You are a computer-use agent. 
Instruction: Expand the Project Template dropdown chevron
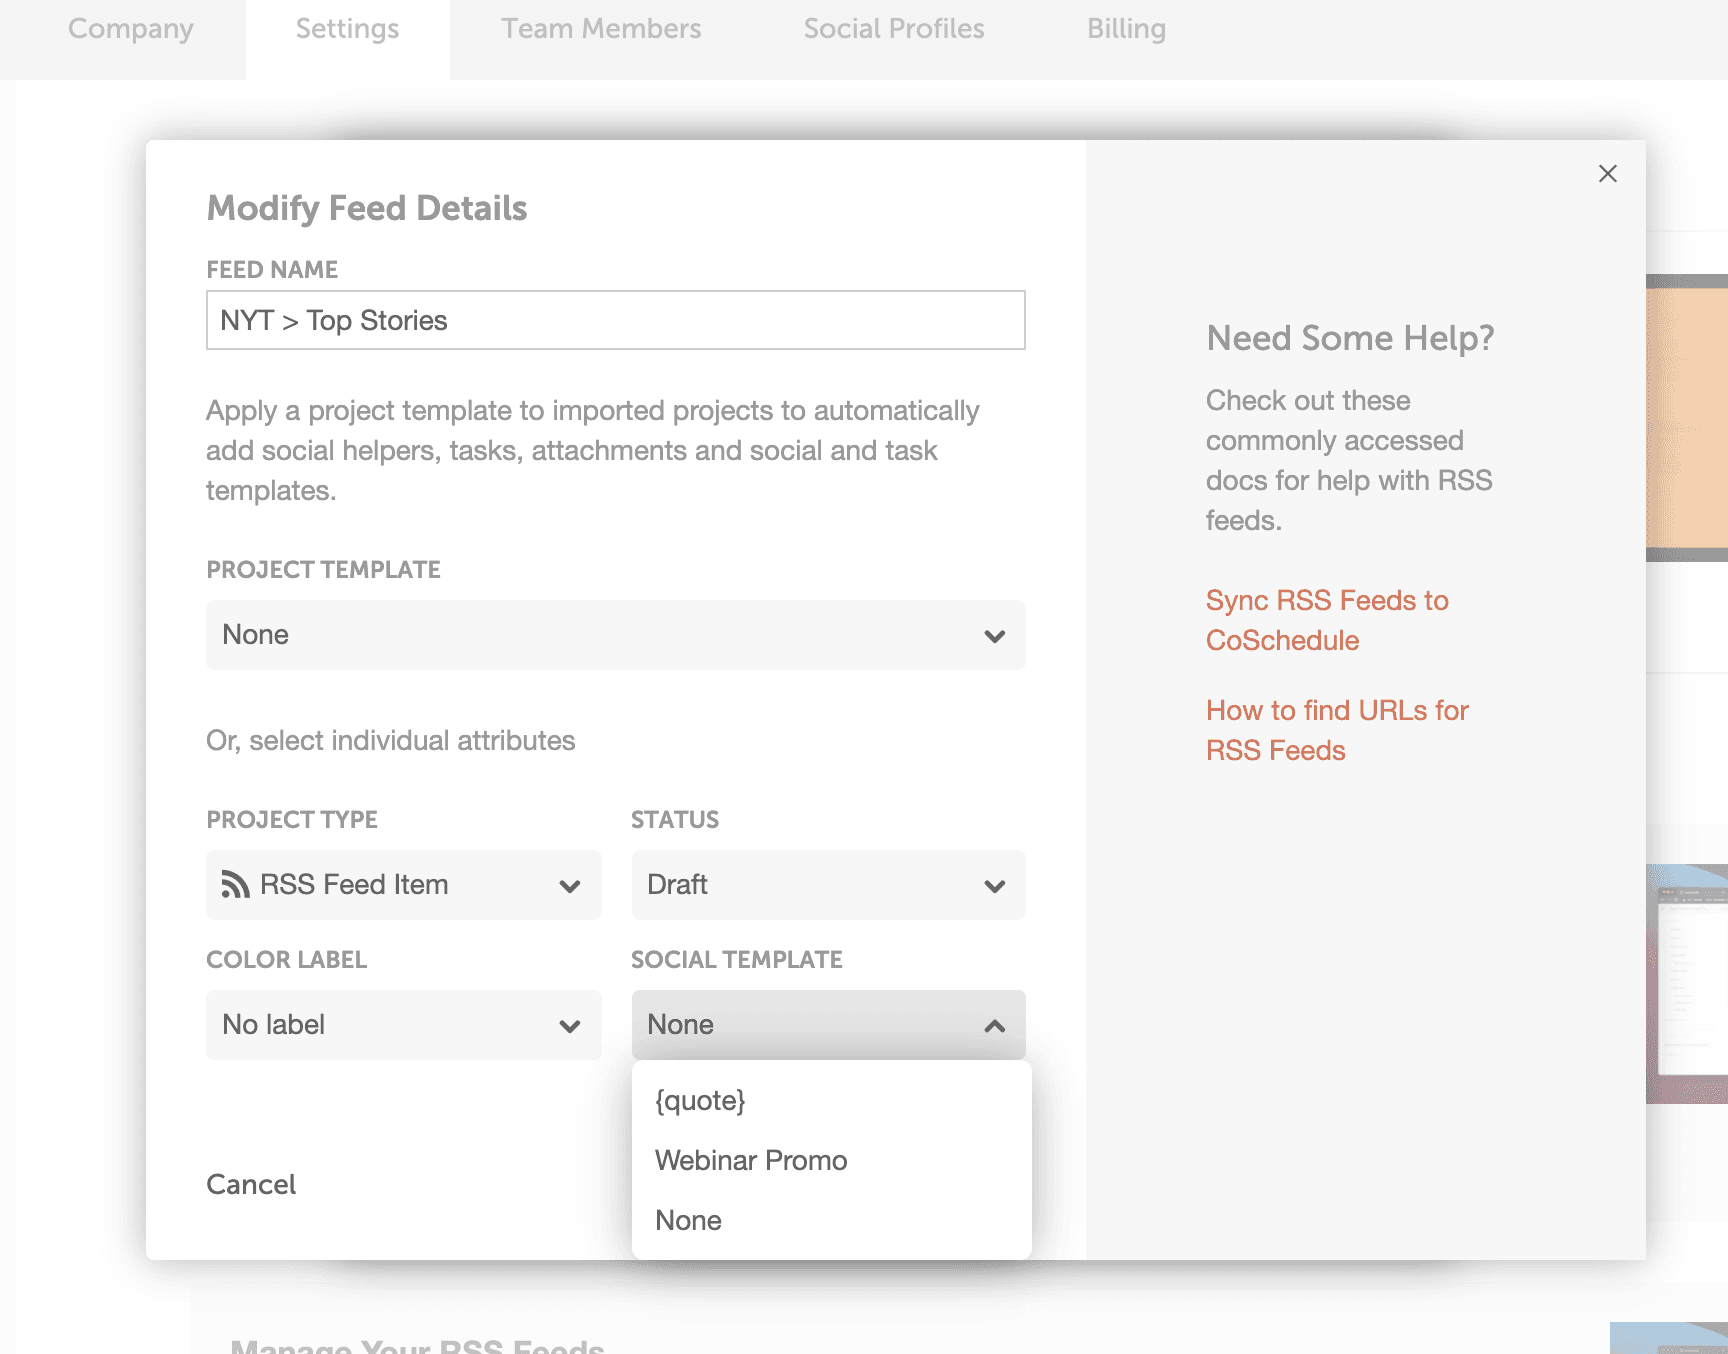tap(994, 636)
